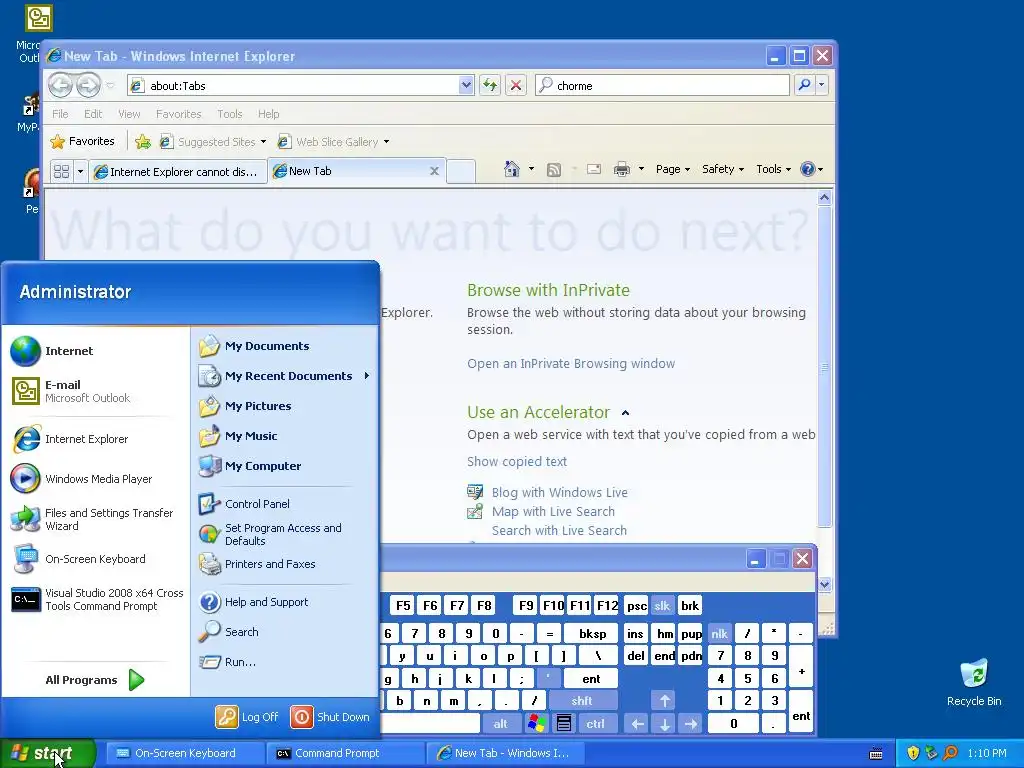
Task: Toggle the shft key on On-Screen Keyboard
Action: tap(583, 701)
